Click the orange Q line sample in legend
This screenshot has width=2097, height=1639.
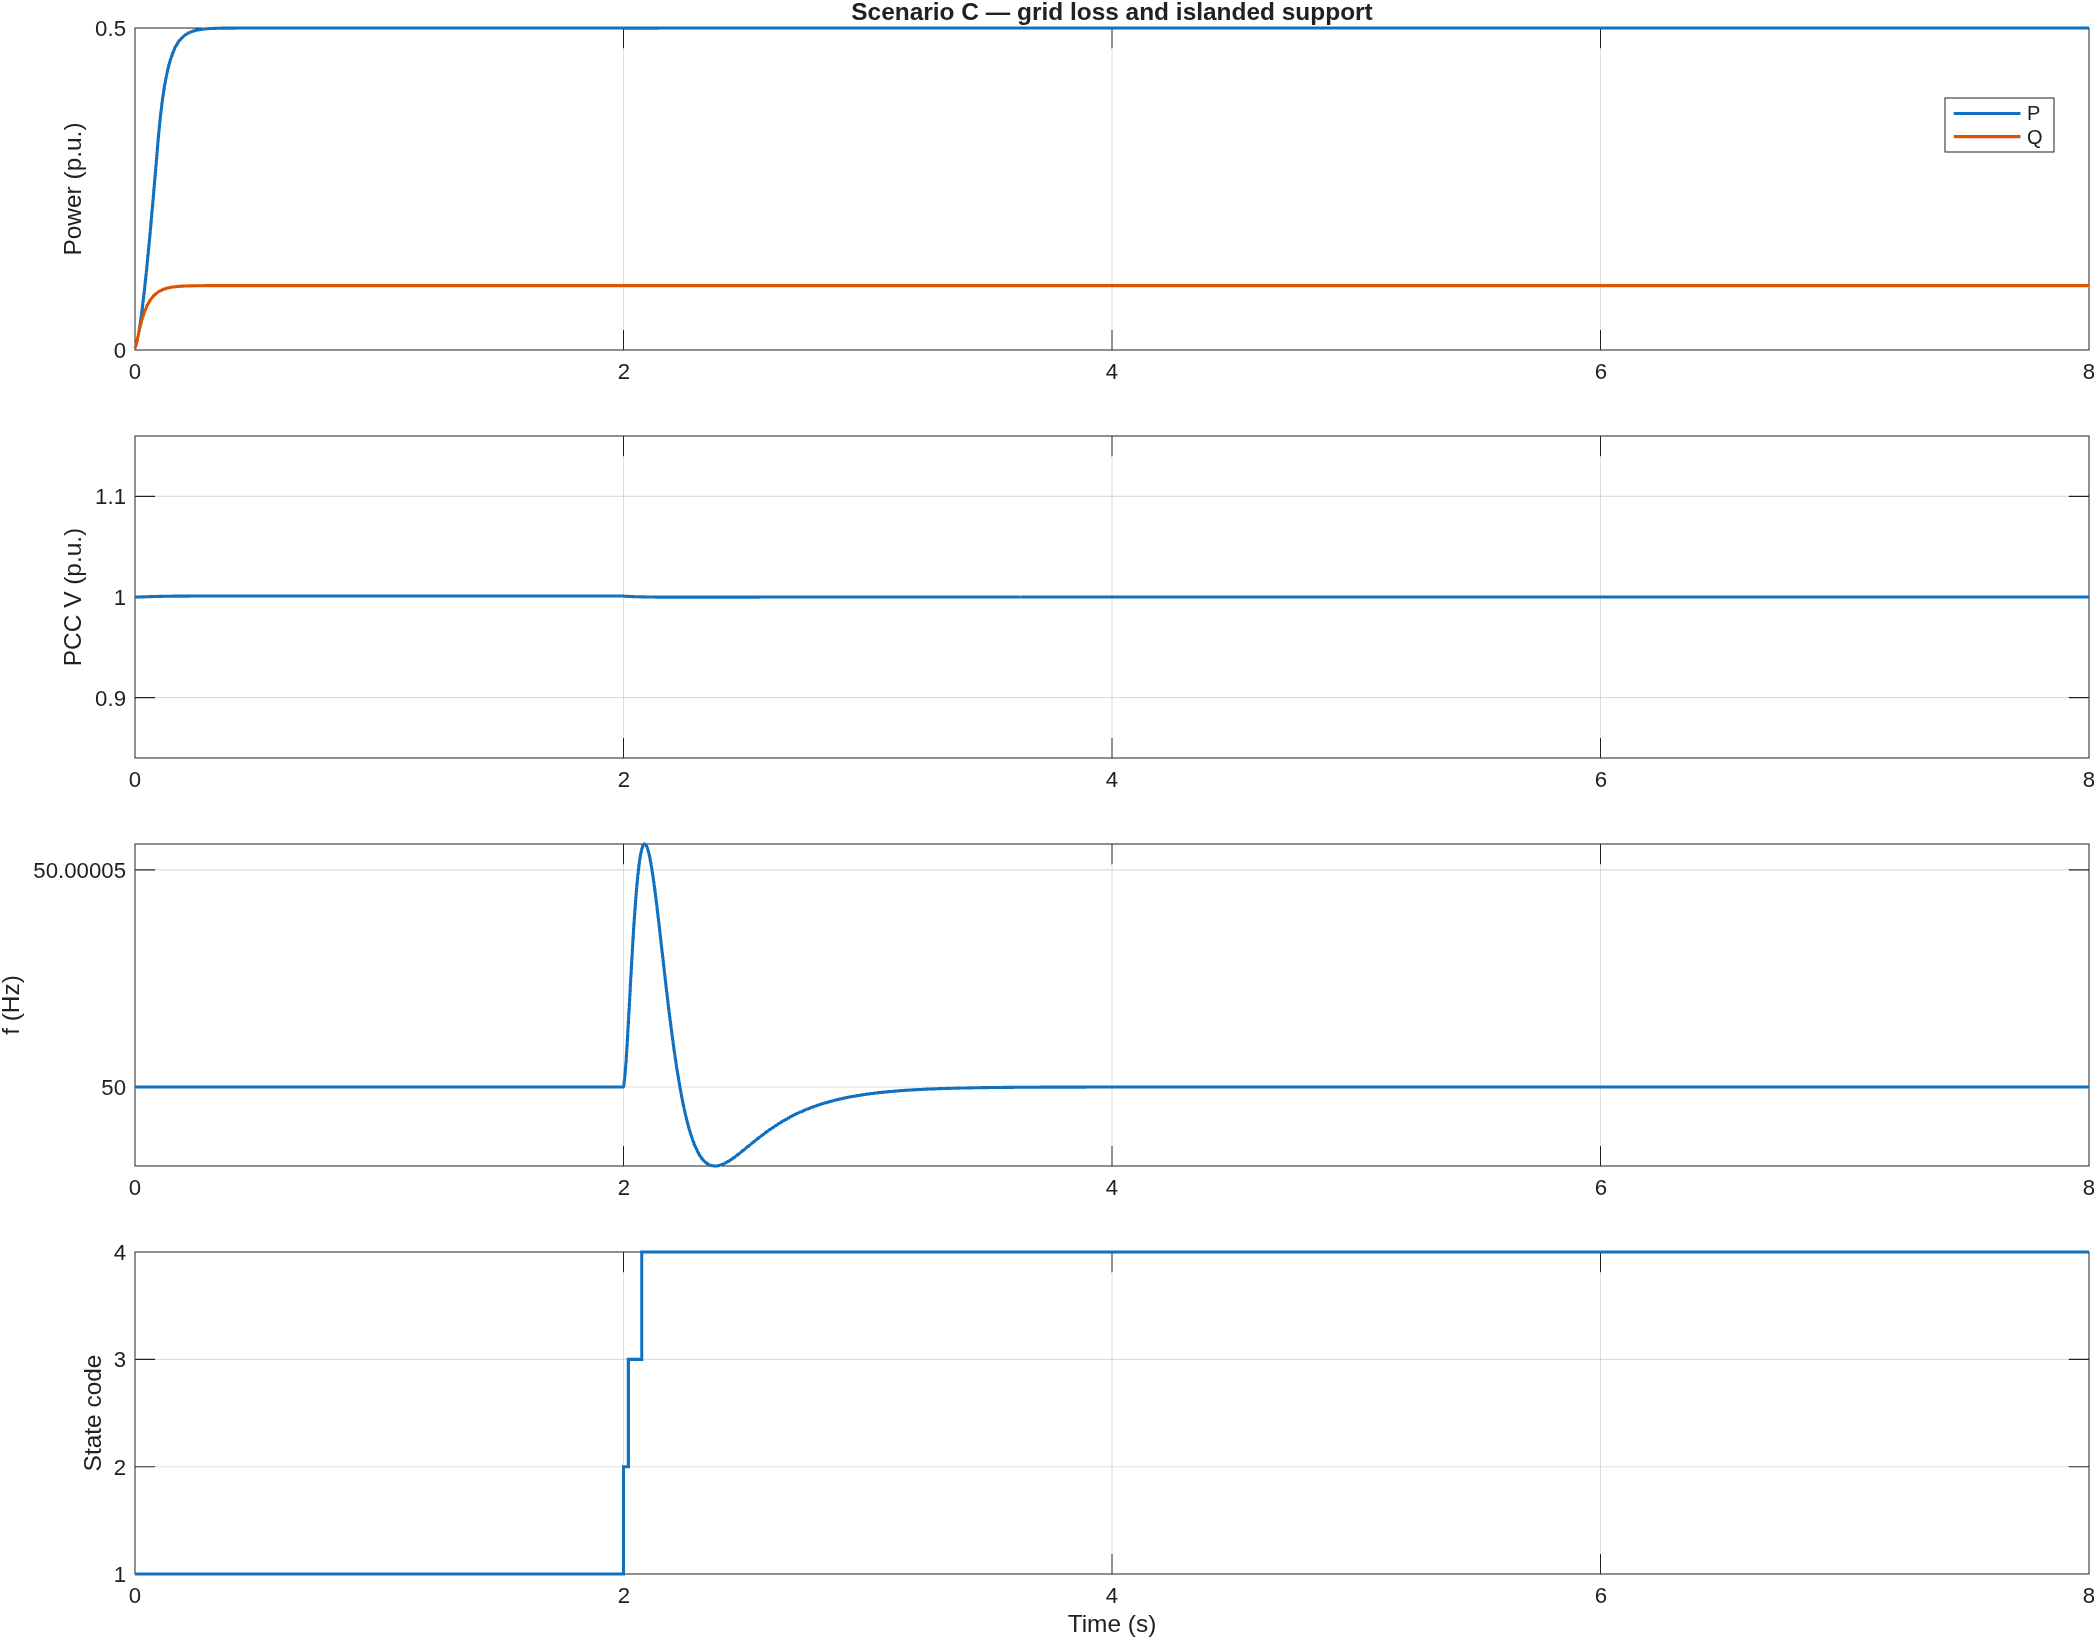point(1986,137)
